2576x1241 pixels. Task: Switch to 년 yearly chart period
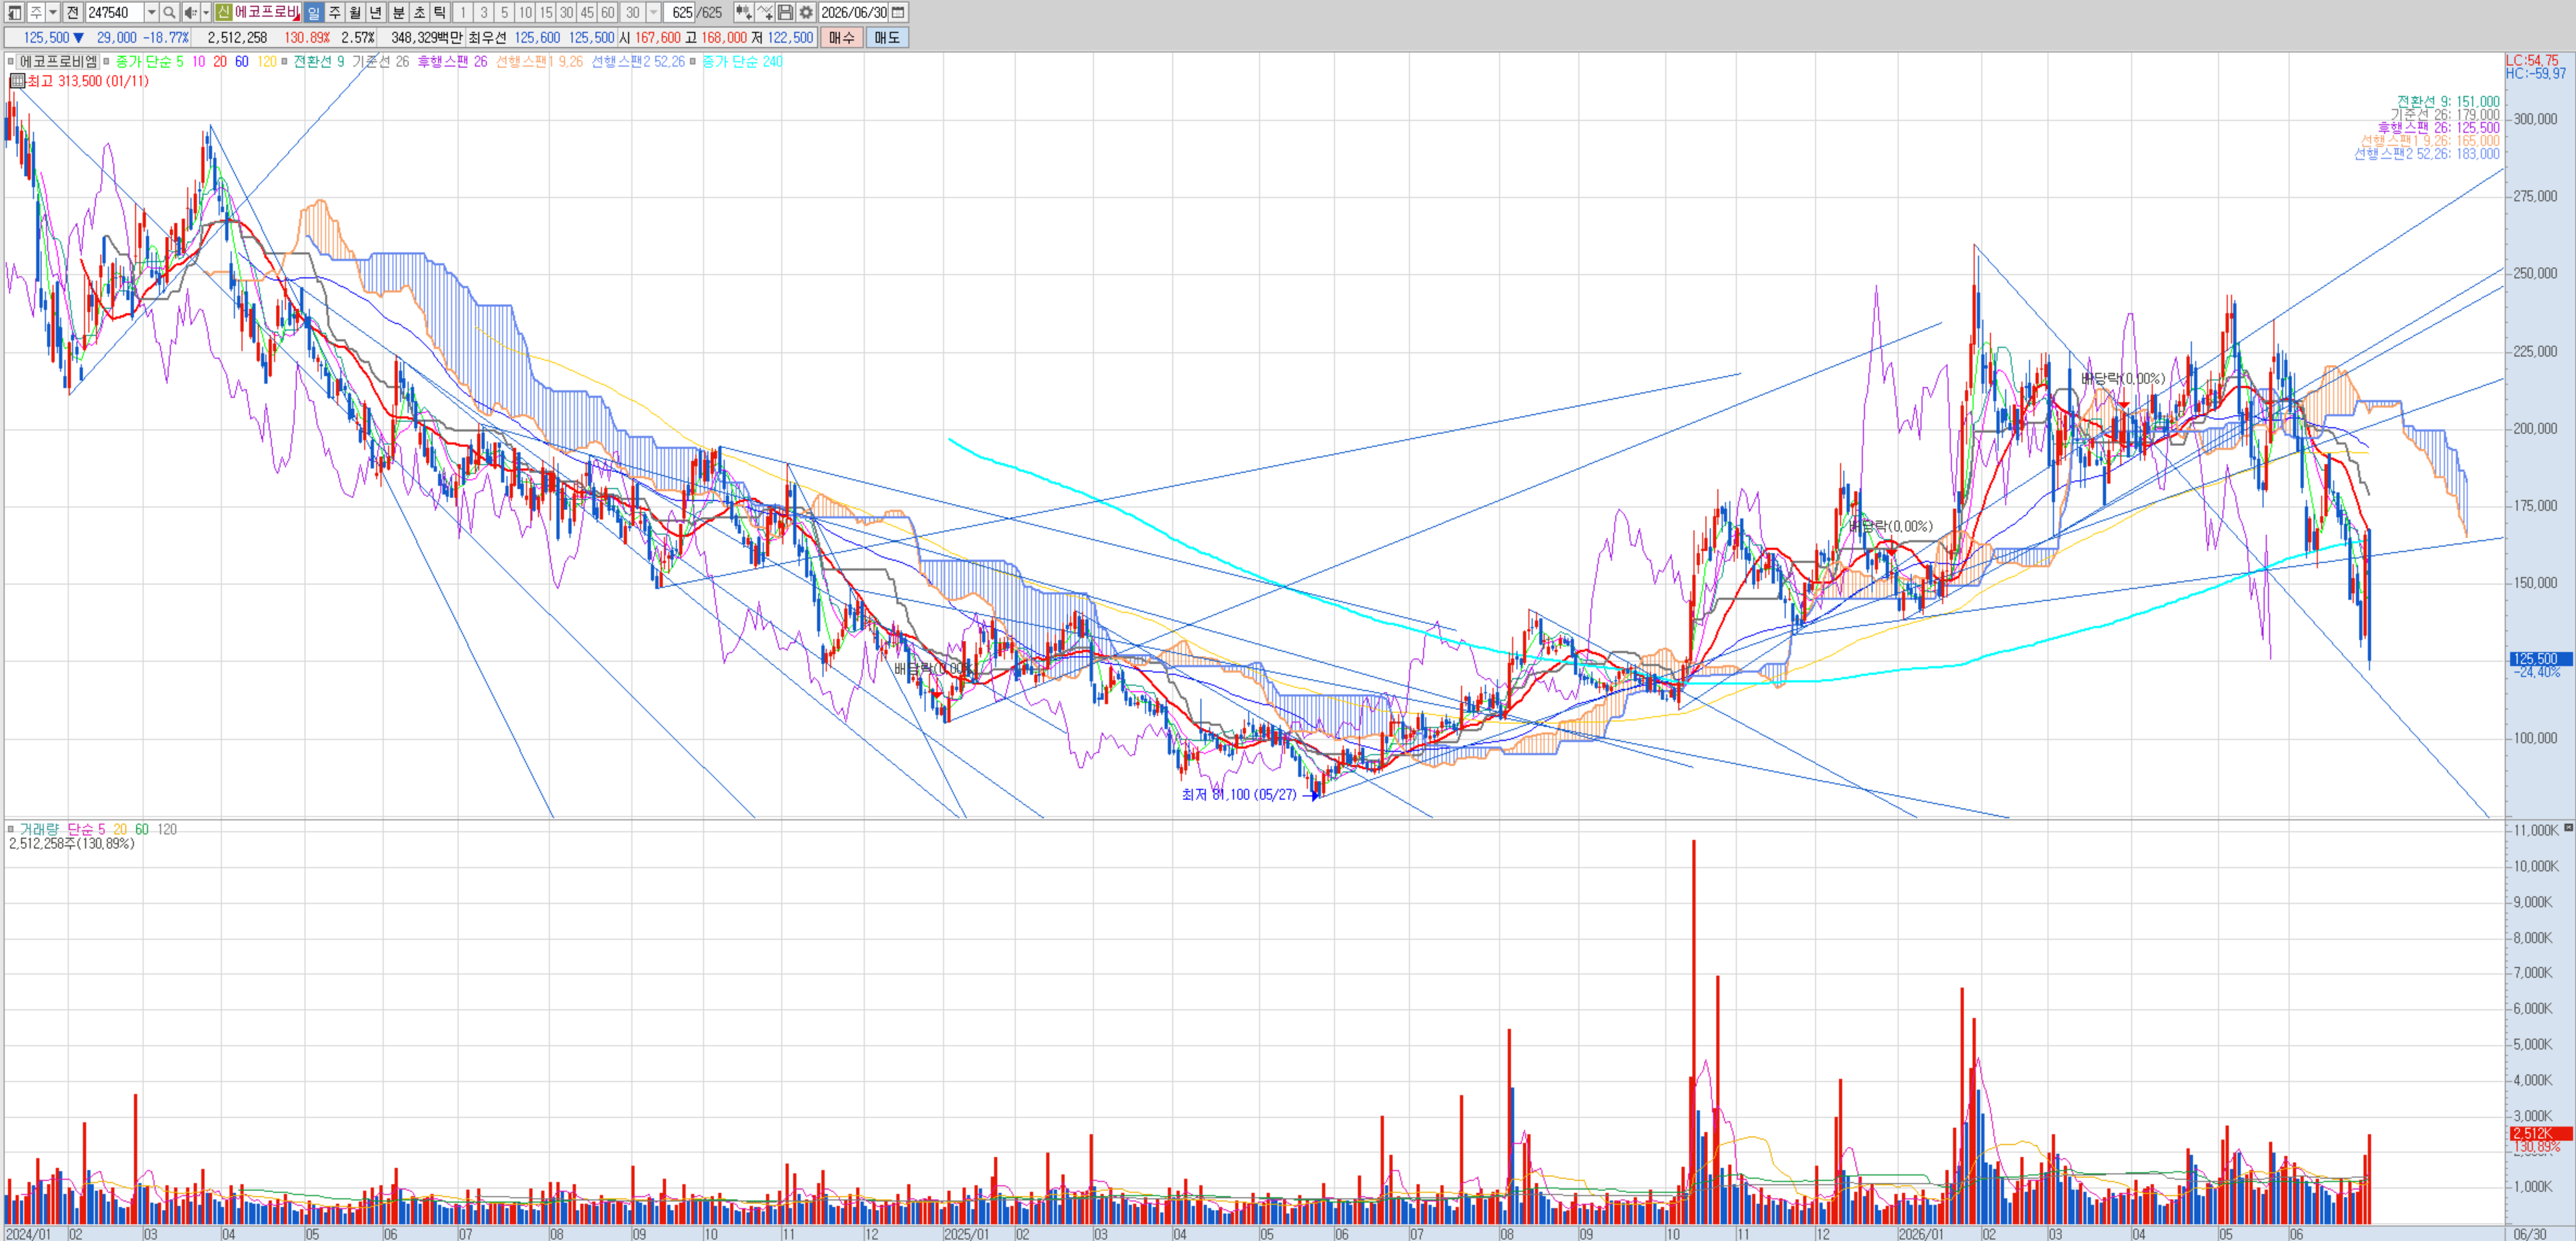pos(376,12)
